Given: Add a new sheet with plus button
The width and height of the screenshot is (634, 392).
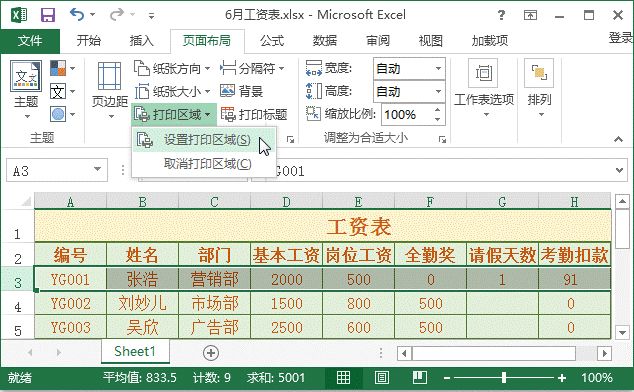Looking at the screenshot, I should [211, 353].
